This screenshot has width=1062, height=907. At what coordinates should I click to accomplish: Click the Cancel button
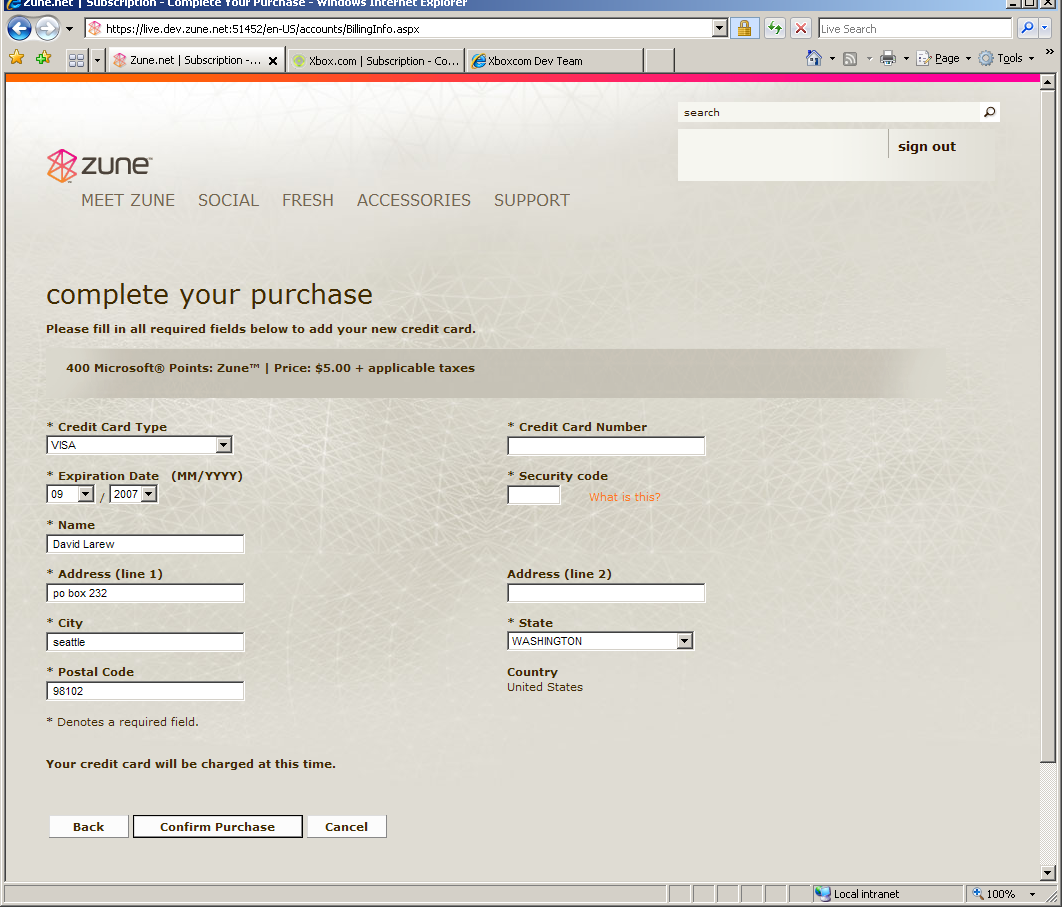(x=347, y=826)
